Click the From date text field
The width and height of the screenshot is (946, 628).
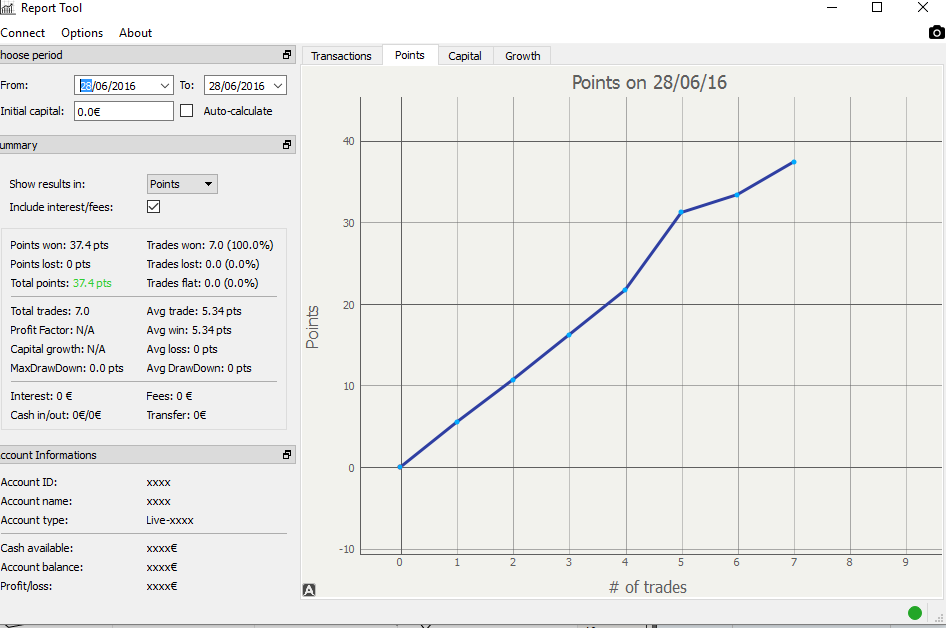pos(116,86)
